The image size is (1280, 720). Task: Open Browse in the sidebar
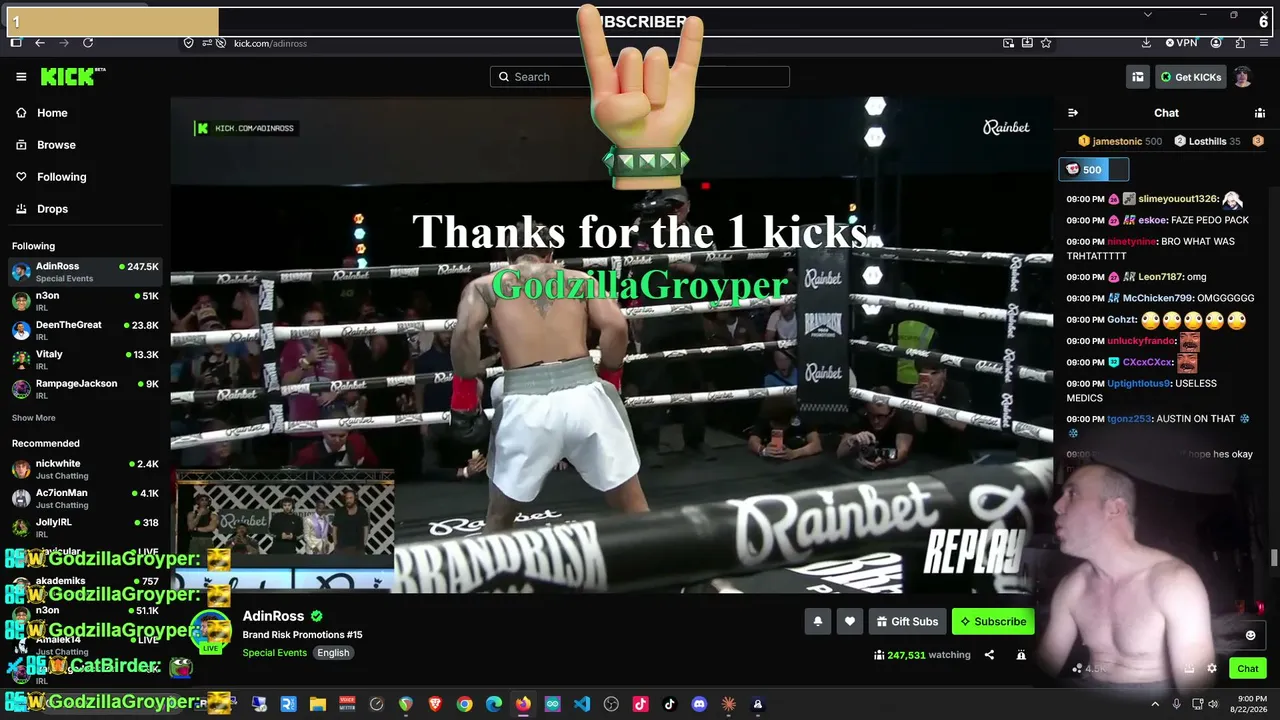[56, 145]
